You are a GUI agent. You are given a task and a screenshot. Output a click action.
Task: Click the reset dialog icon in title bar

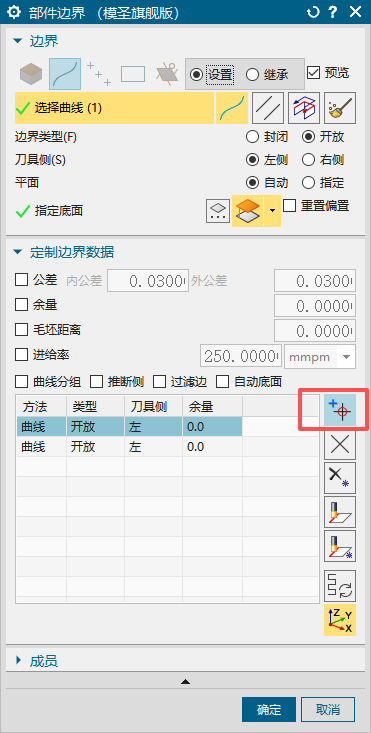point(313,12)
